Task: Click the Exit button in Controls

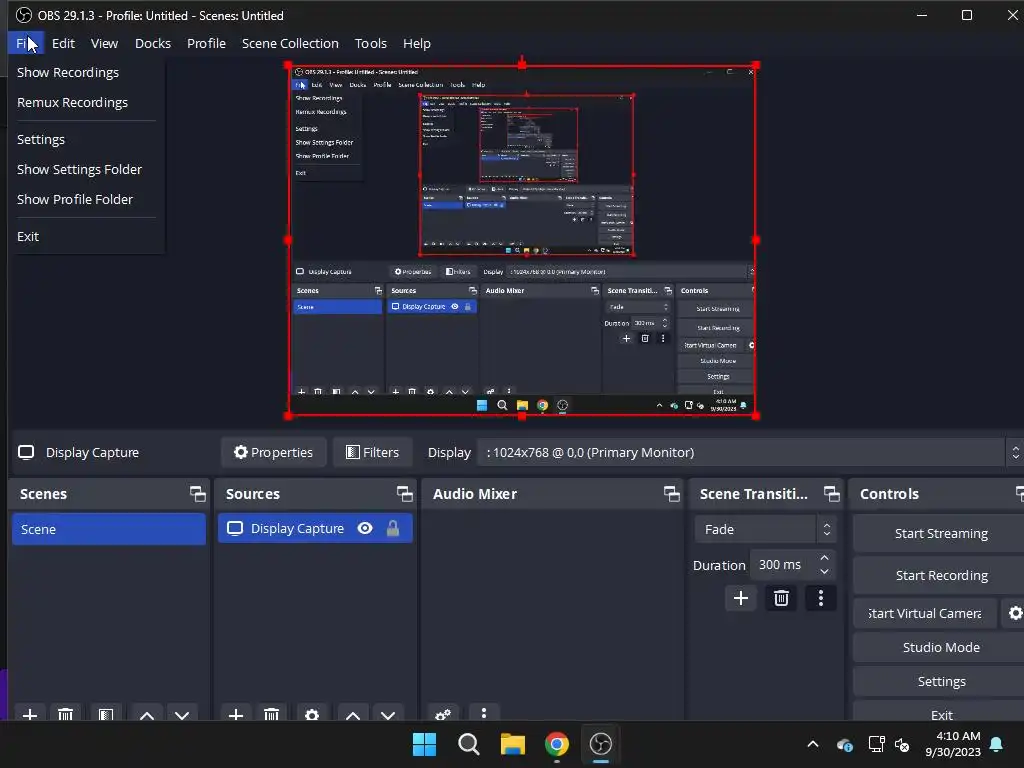Action: (940, 714)
